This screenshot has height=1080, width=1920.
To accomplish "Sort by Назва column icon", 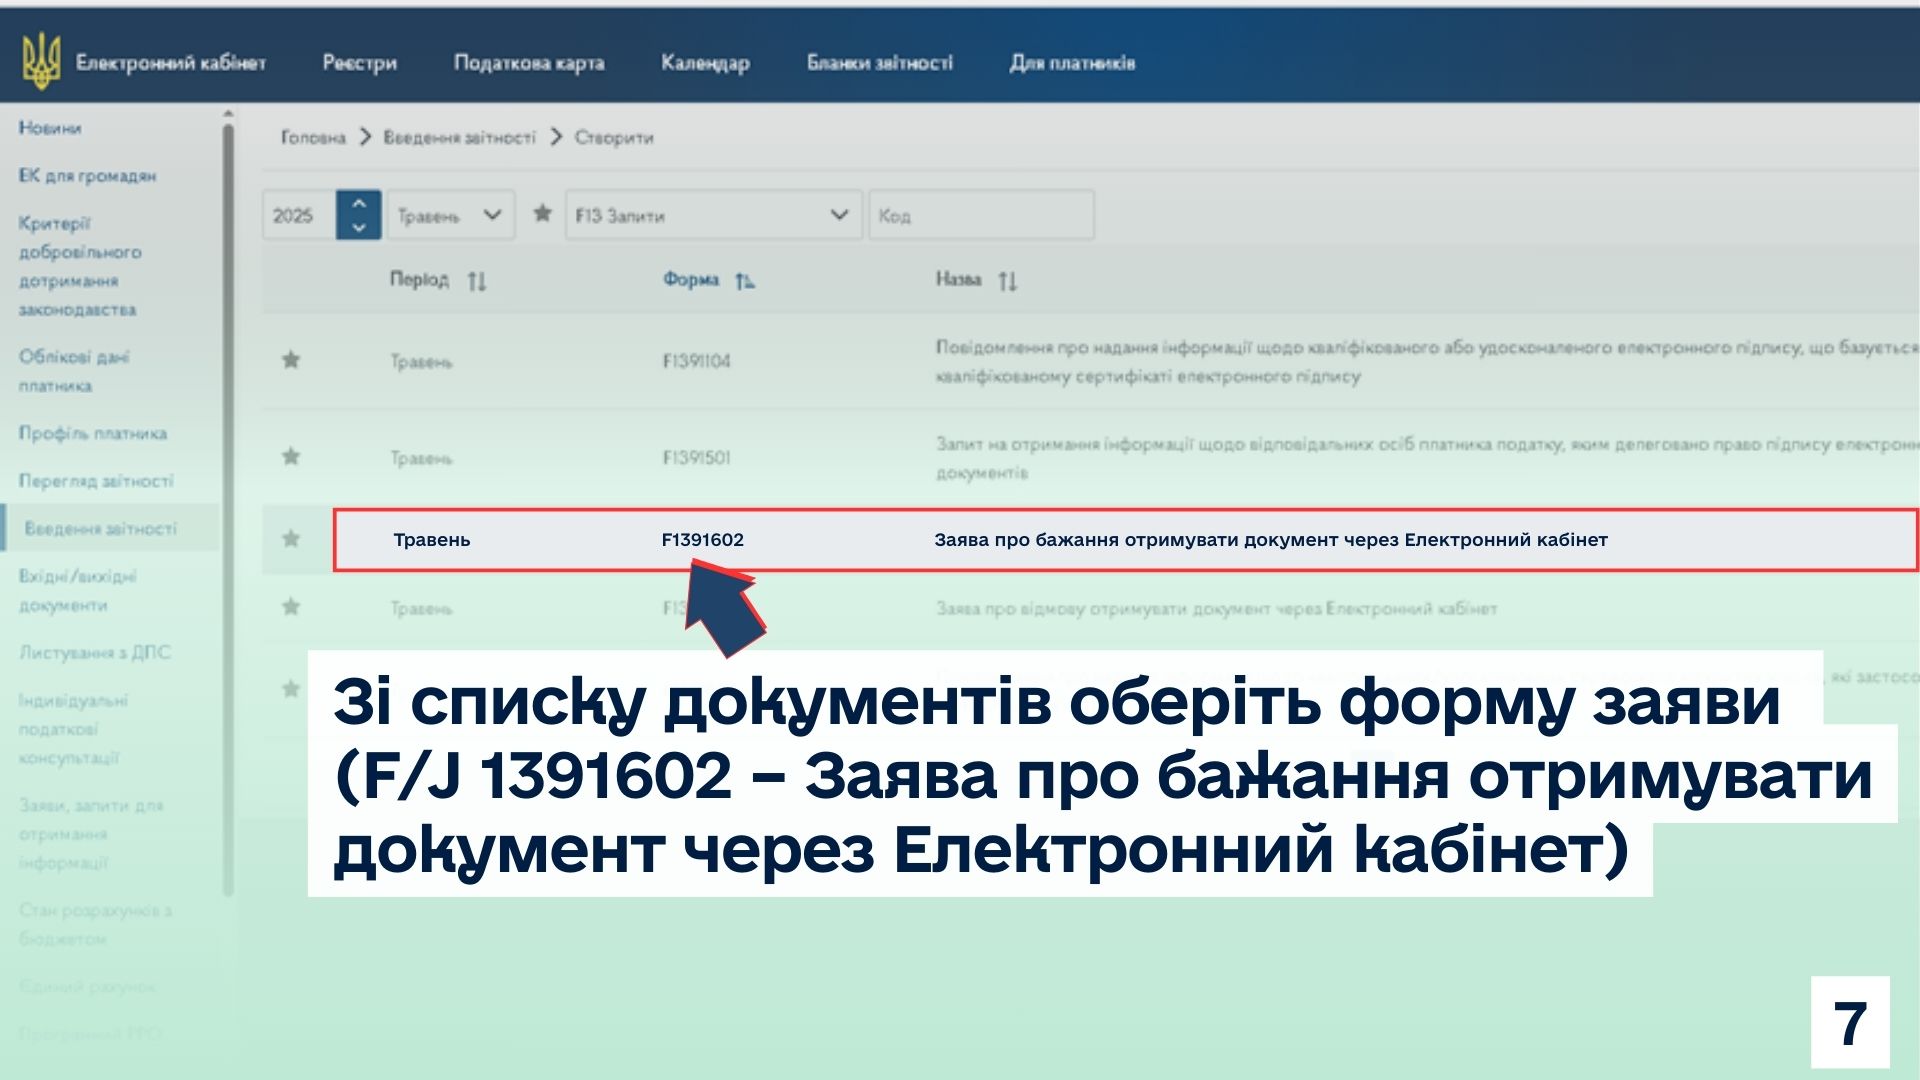I will tap(1007, 281).
